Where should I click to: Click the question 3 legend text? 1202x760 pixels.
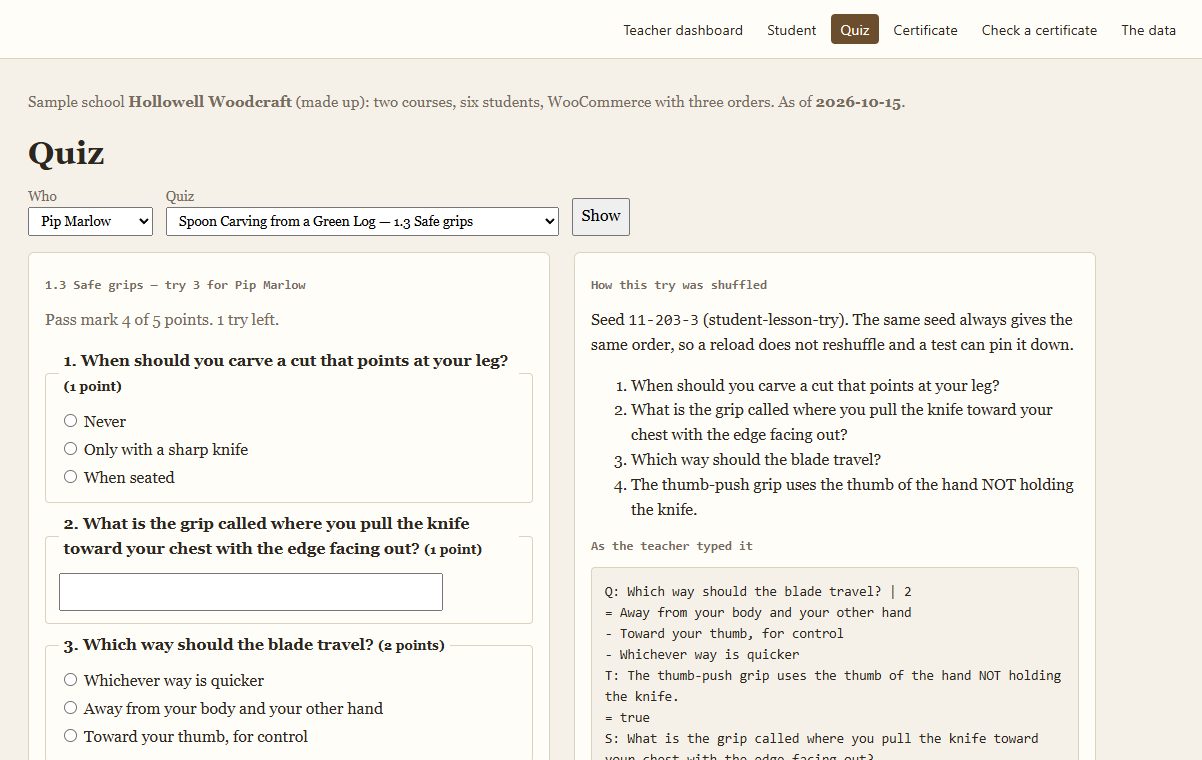(x=254, y=645)
